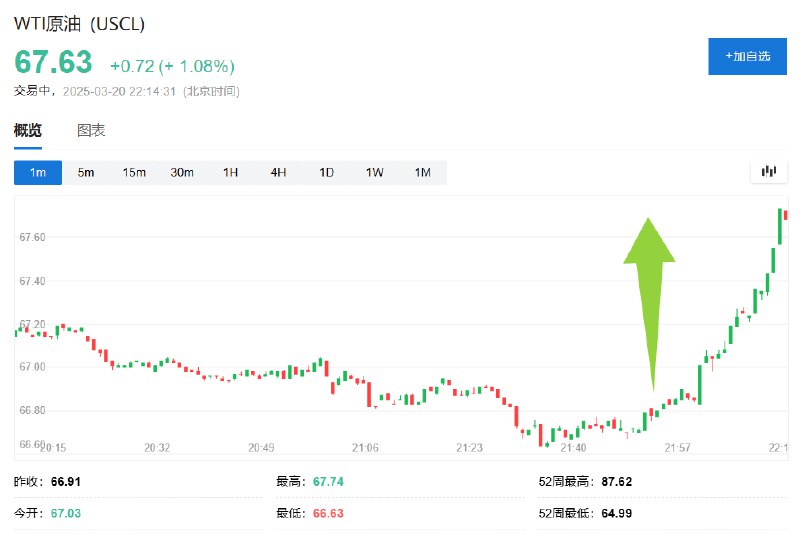Click the +加自选 add to watchlist button

(x=747, y=56)
